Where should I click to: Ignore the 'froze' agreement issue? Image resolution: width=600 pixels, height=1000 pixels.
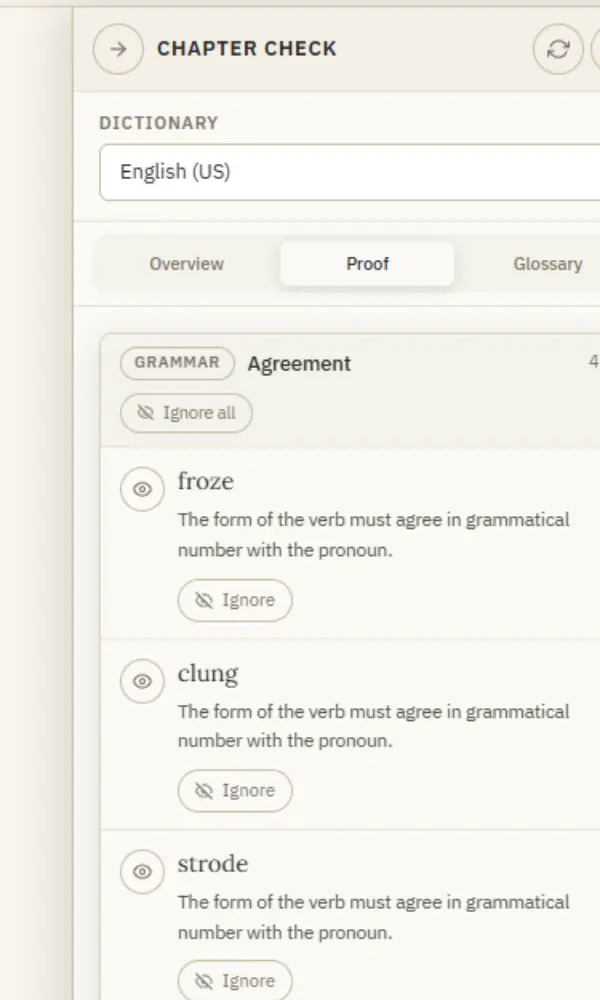click(x=235, y=600)
